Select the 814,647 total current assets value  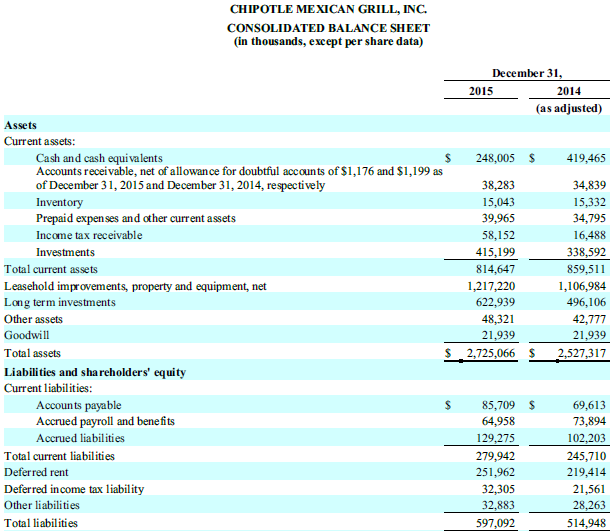(495, 269)
